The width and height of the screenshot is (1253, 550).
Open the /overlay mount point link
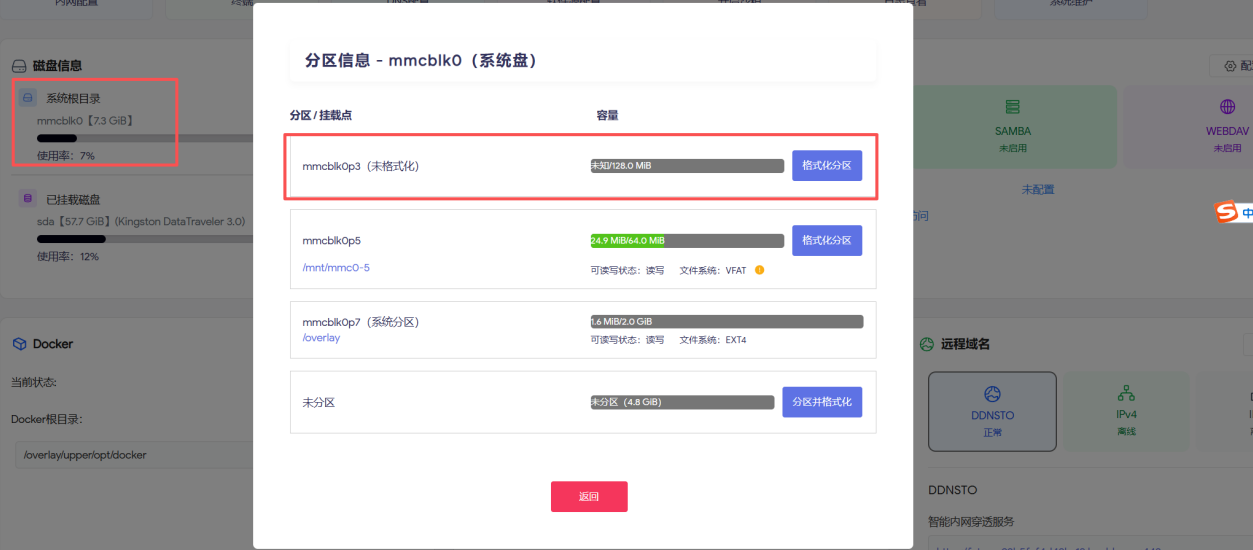point(321,338)
